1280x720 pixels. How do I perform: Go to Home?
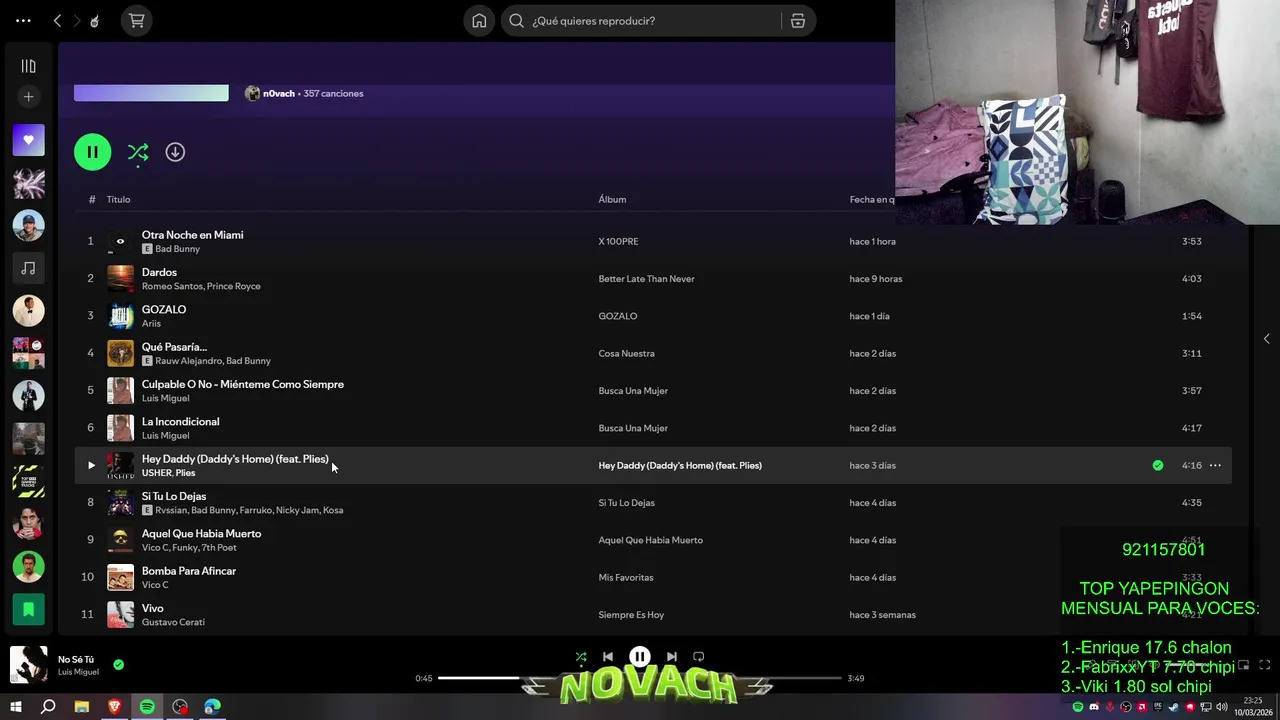[x=480, y=21]
